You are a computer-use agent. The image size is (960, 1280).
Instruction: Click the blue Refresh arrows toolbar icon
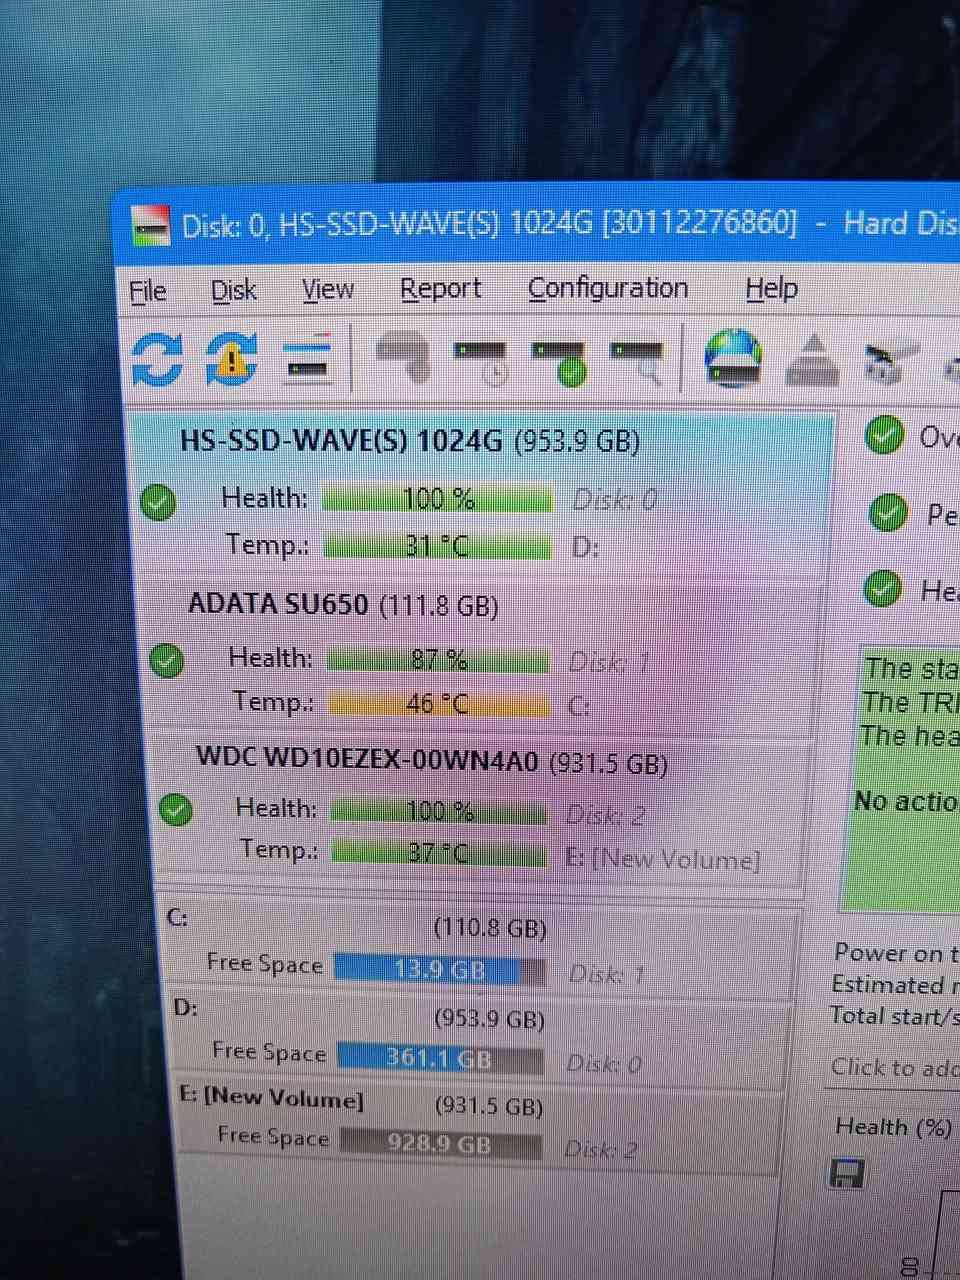157,359
